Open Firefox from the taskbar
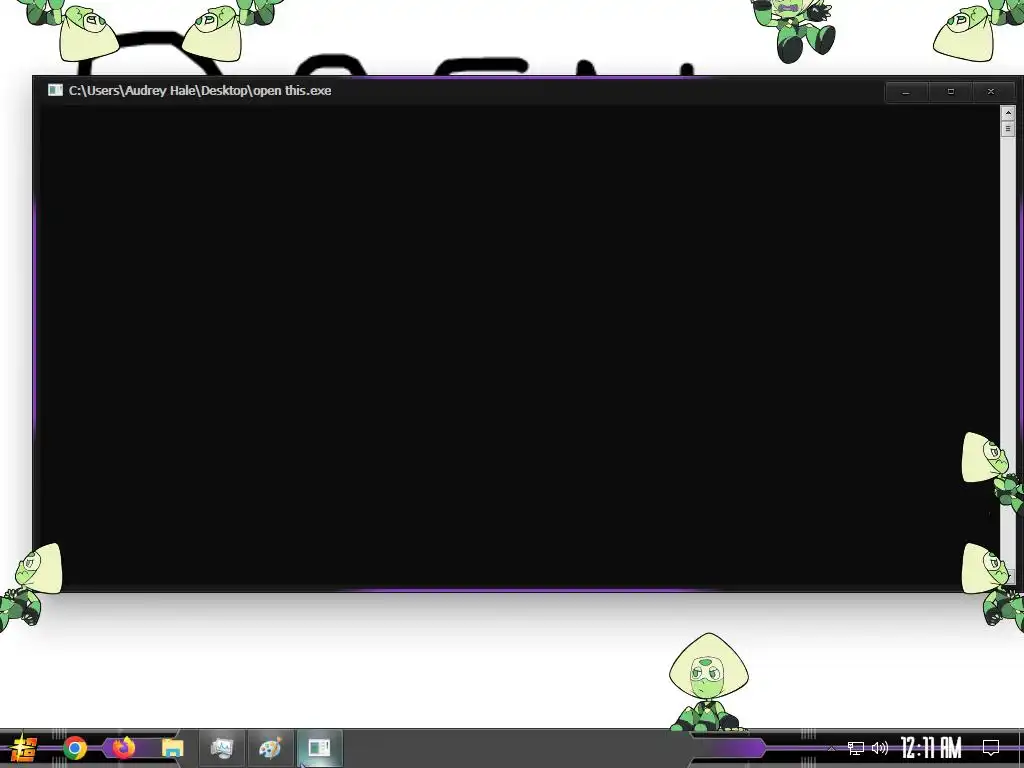 (x=123, y=747)
